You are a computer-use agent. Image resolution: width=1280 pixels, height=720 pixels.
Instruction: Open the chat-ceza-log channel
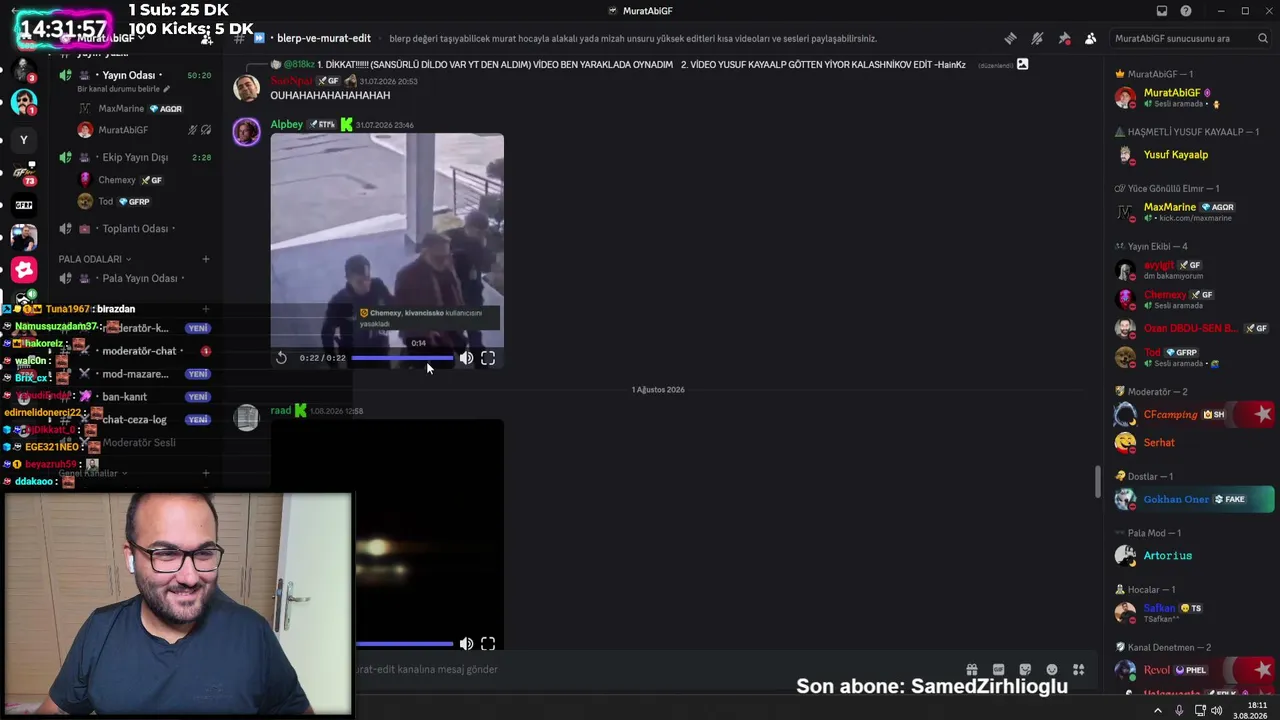134,420
